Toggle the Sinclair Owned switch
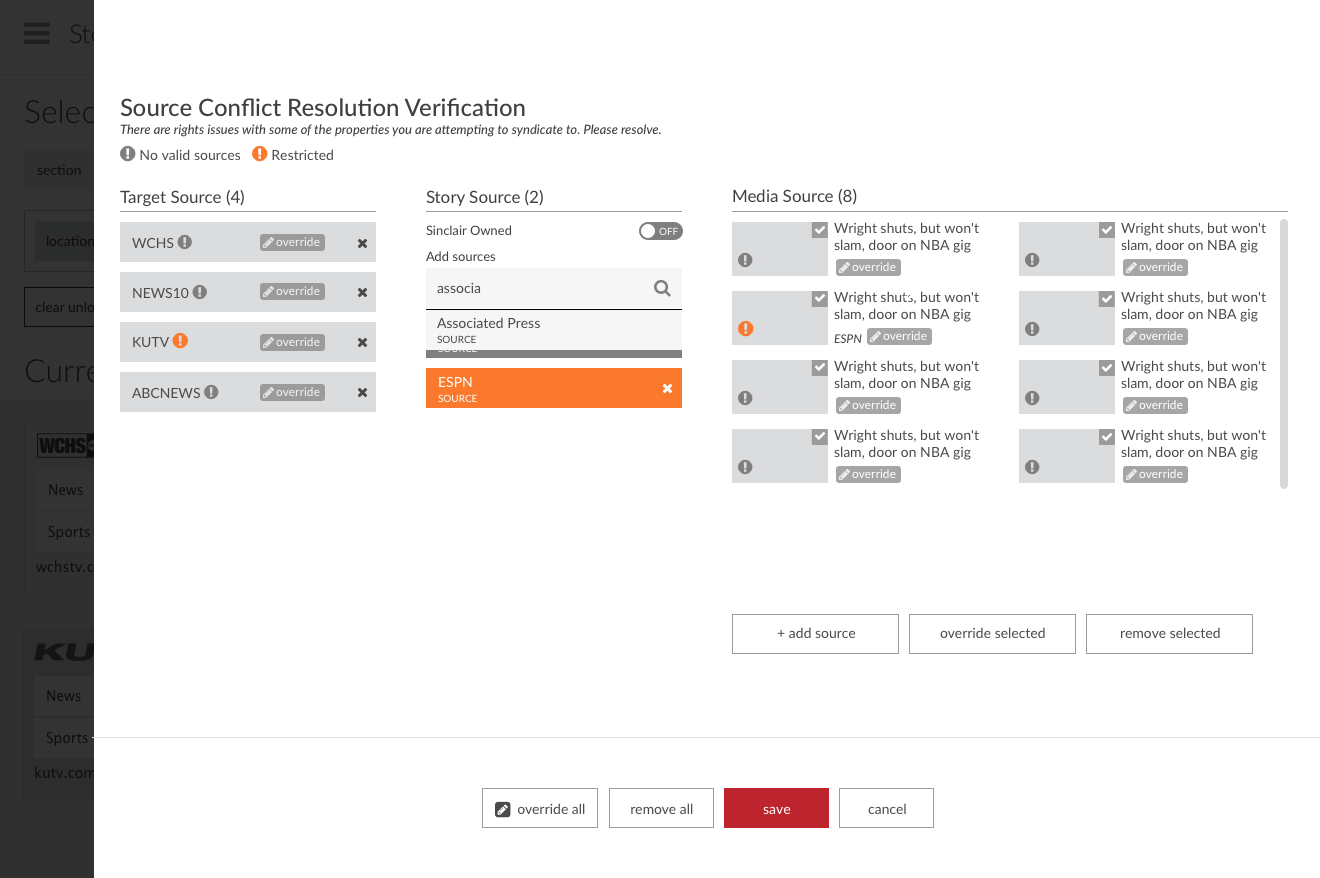 point(660,231)
